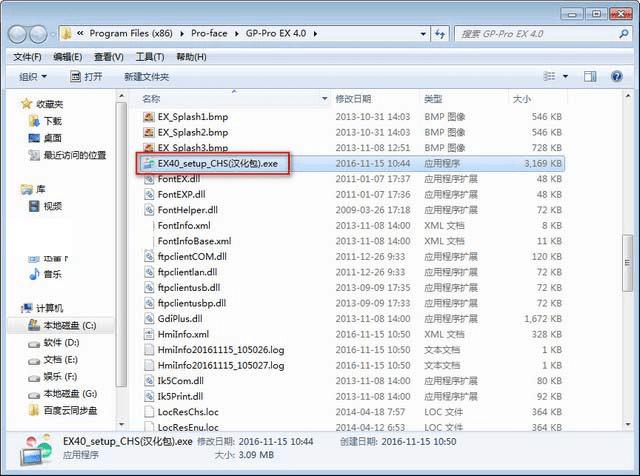The width and height of the screenshot is (640, 476).
Task: Select the 文档 (E:) drive
Action: [53, 360]
